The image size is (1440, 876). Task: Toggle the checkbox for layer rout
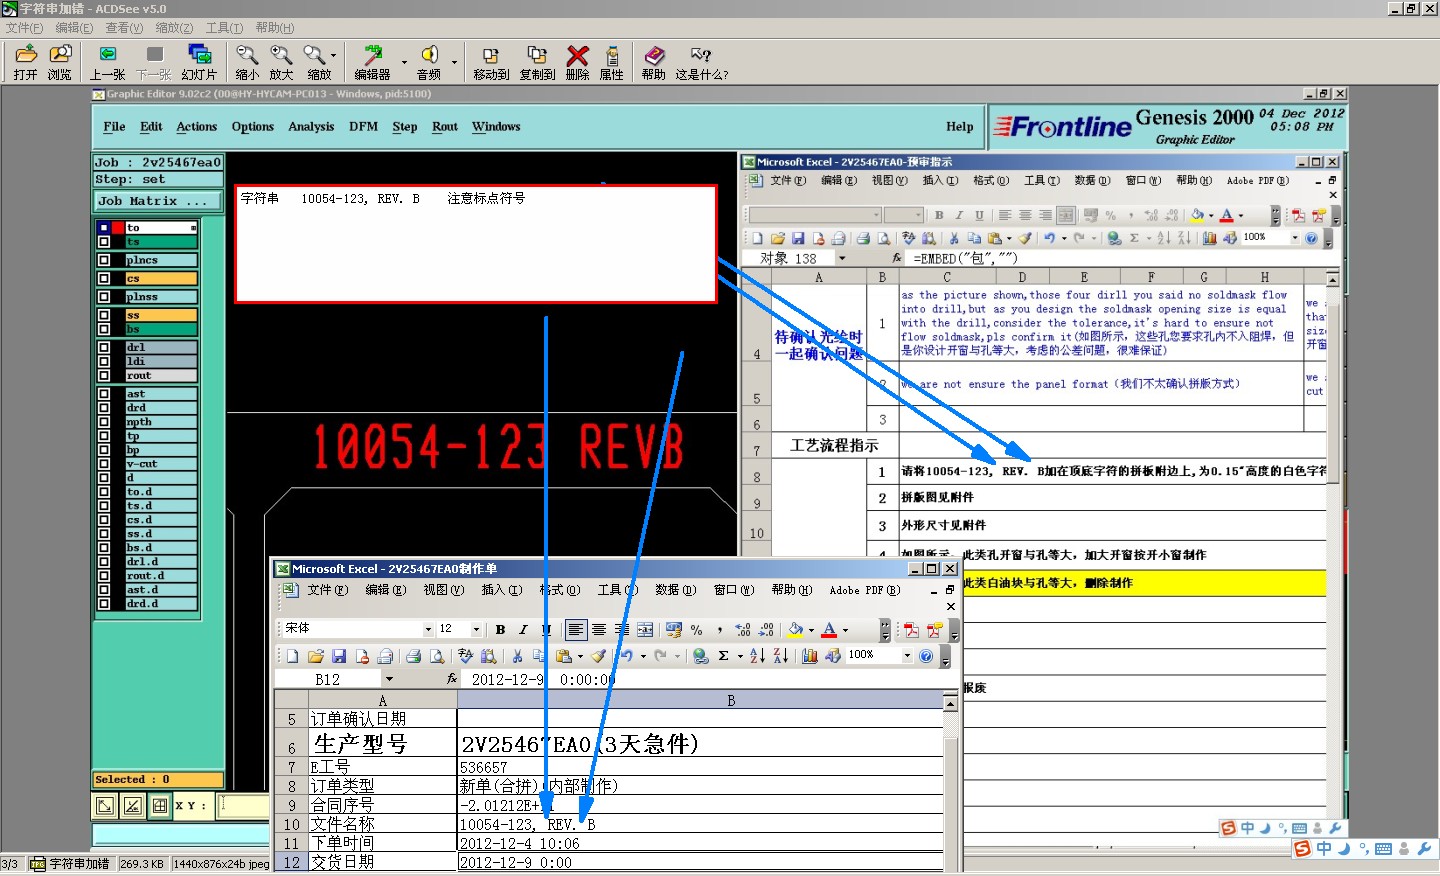(x=104, y=375)
